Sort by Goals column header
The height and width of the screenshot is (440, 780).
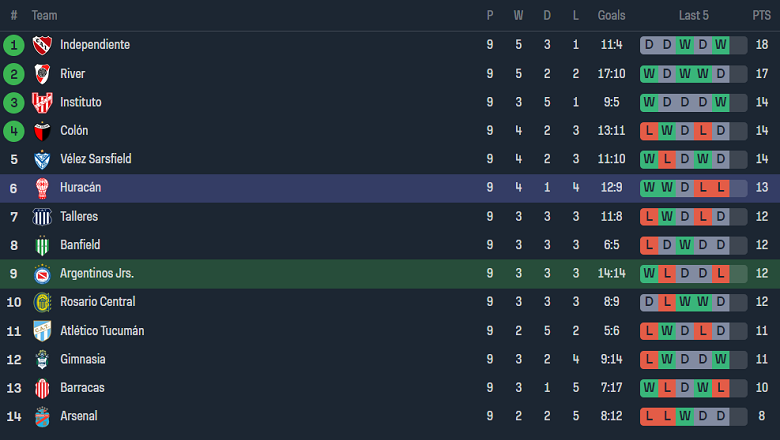coord(611,16)
